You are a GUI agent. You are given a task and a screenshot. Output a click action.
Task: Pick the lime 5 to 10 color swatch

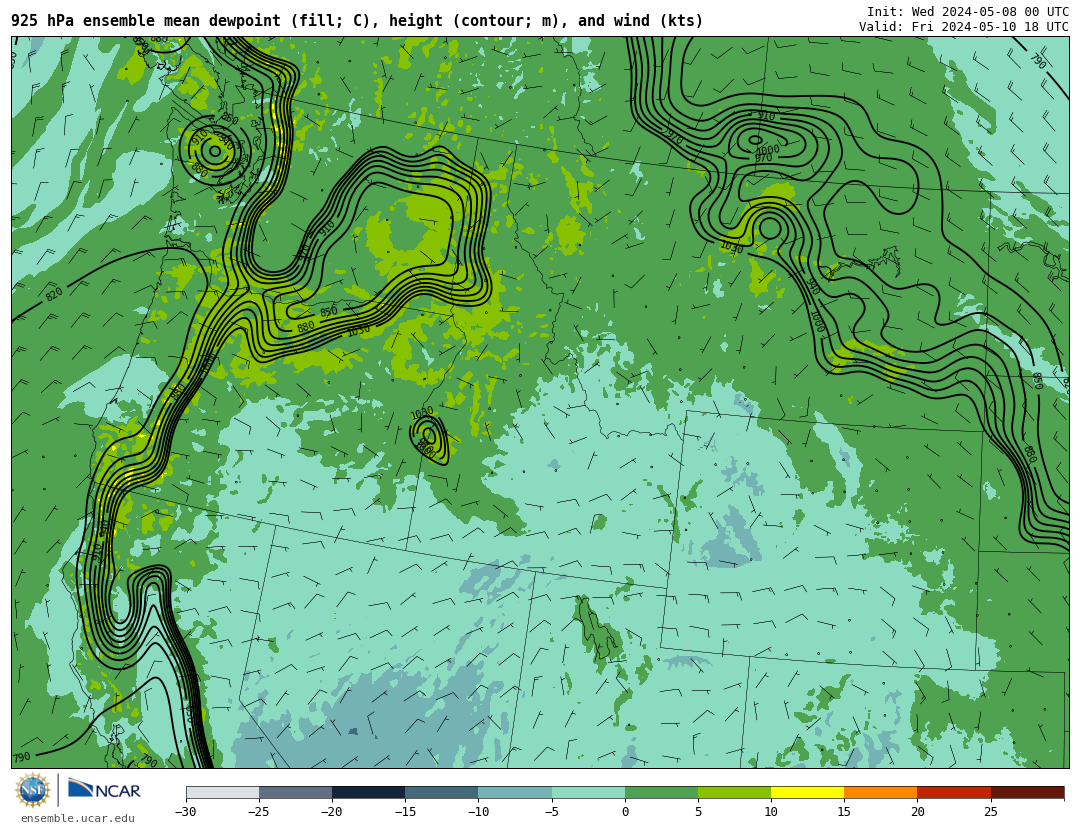(734, 792)
